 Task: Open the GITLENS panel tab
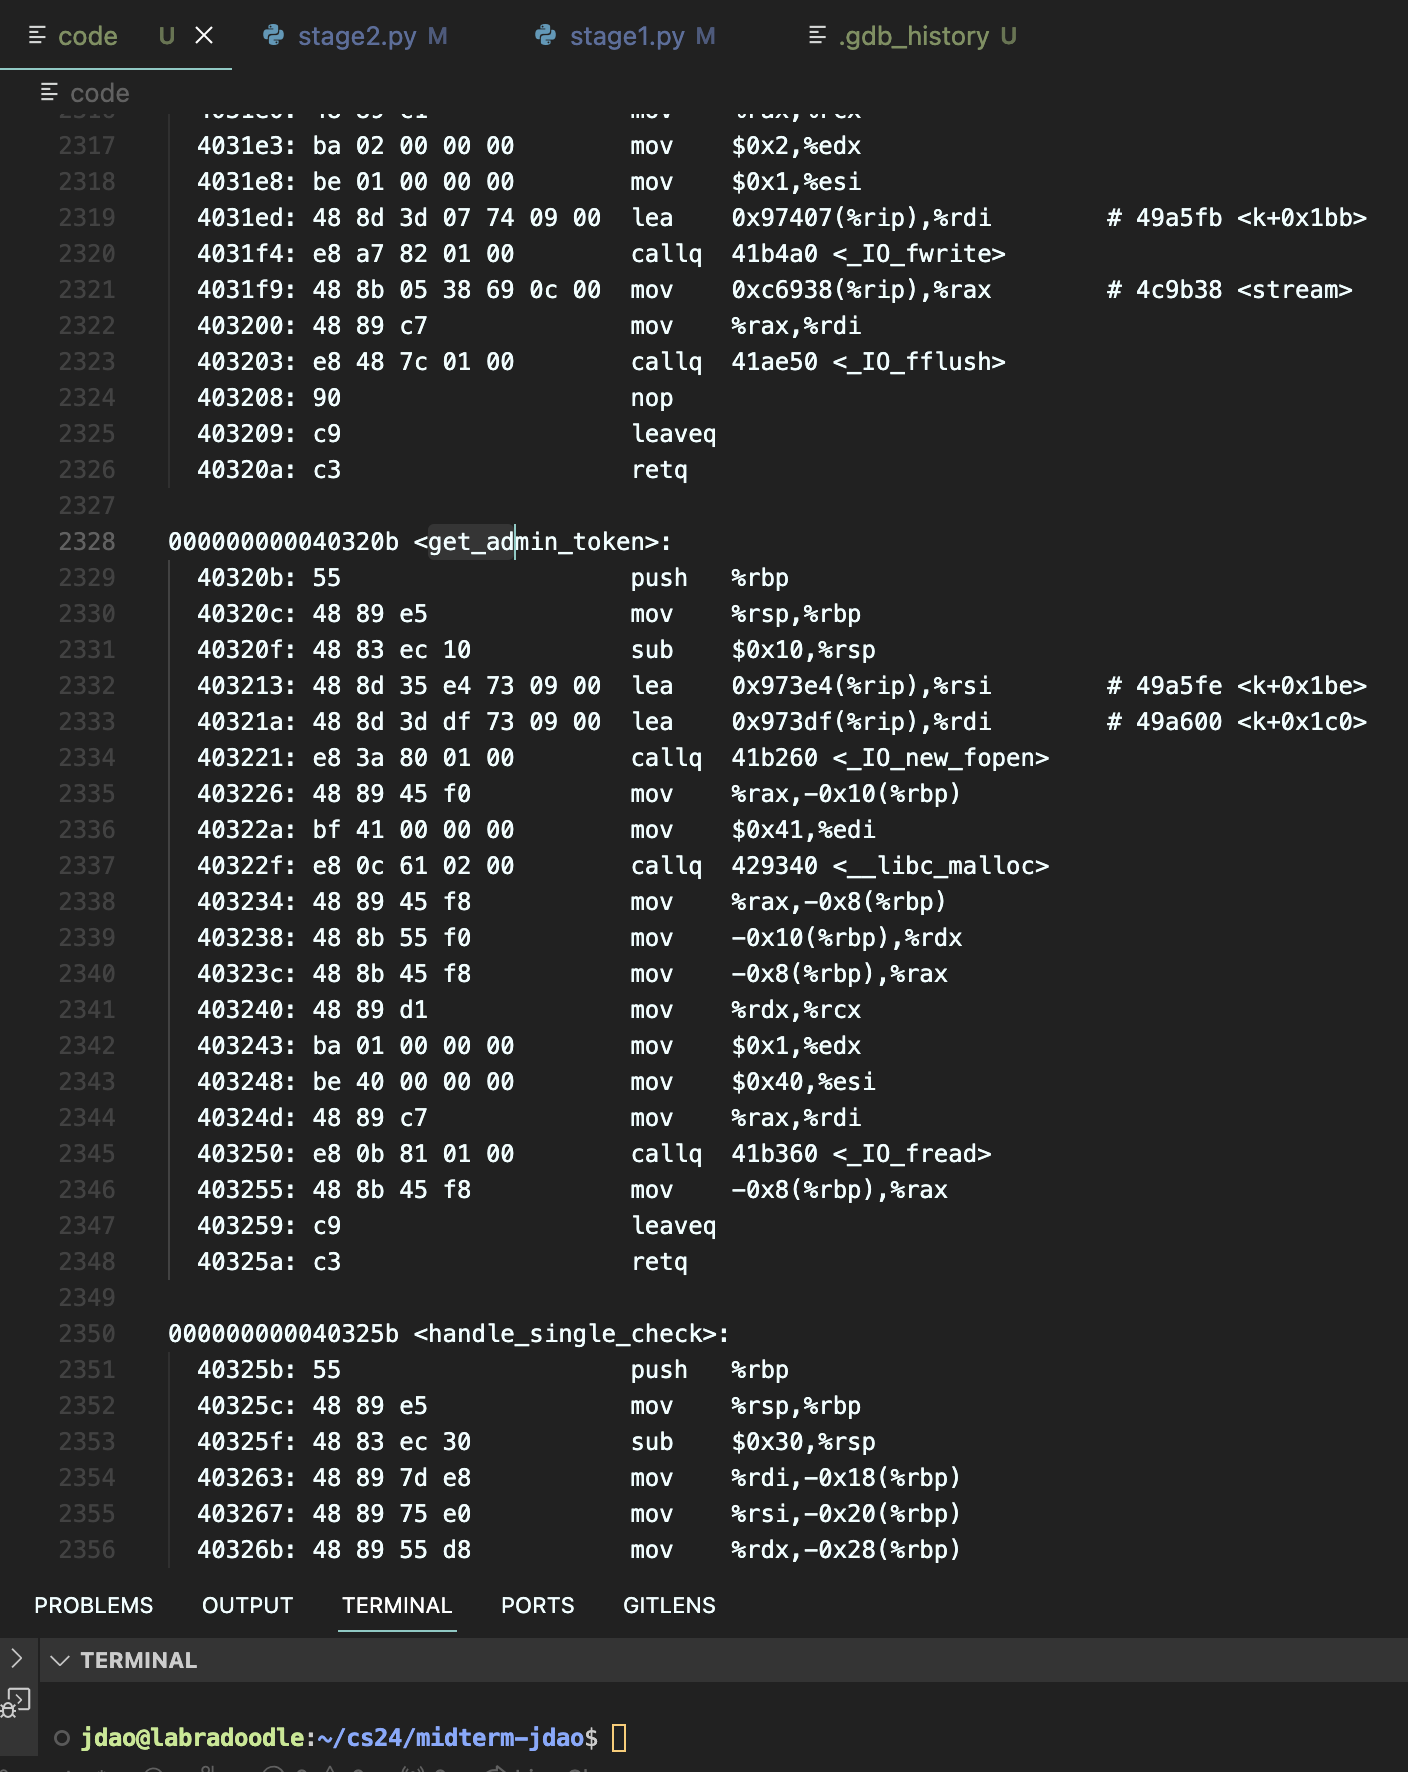(669, 1605)
